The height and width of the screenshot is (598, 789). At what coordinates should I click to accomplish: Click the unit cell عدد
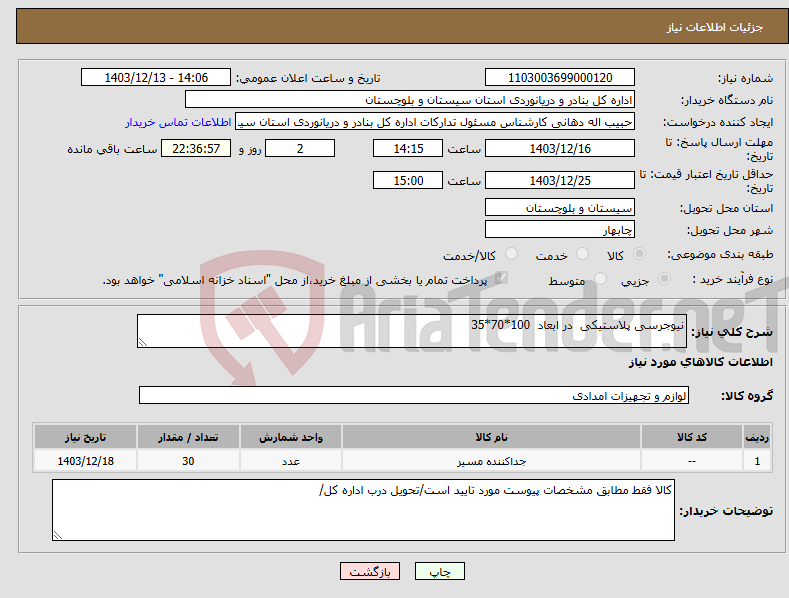click(x=291, y=461)
